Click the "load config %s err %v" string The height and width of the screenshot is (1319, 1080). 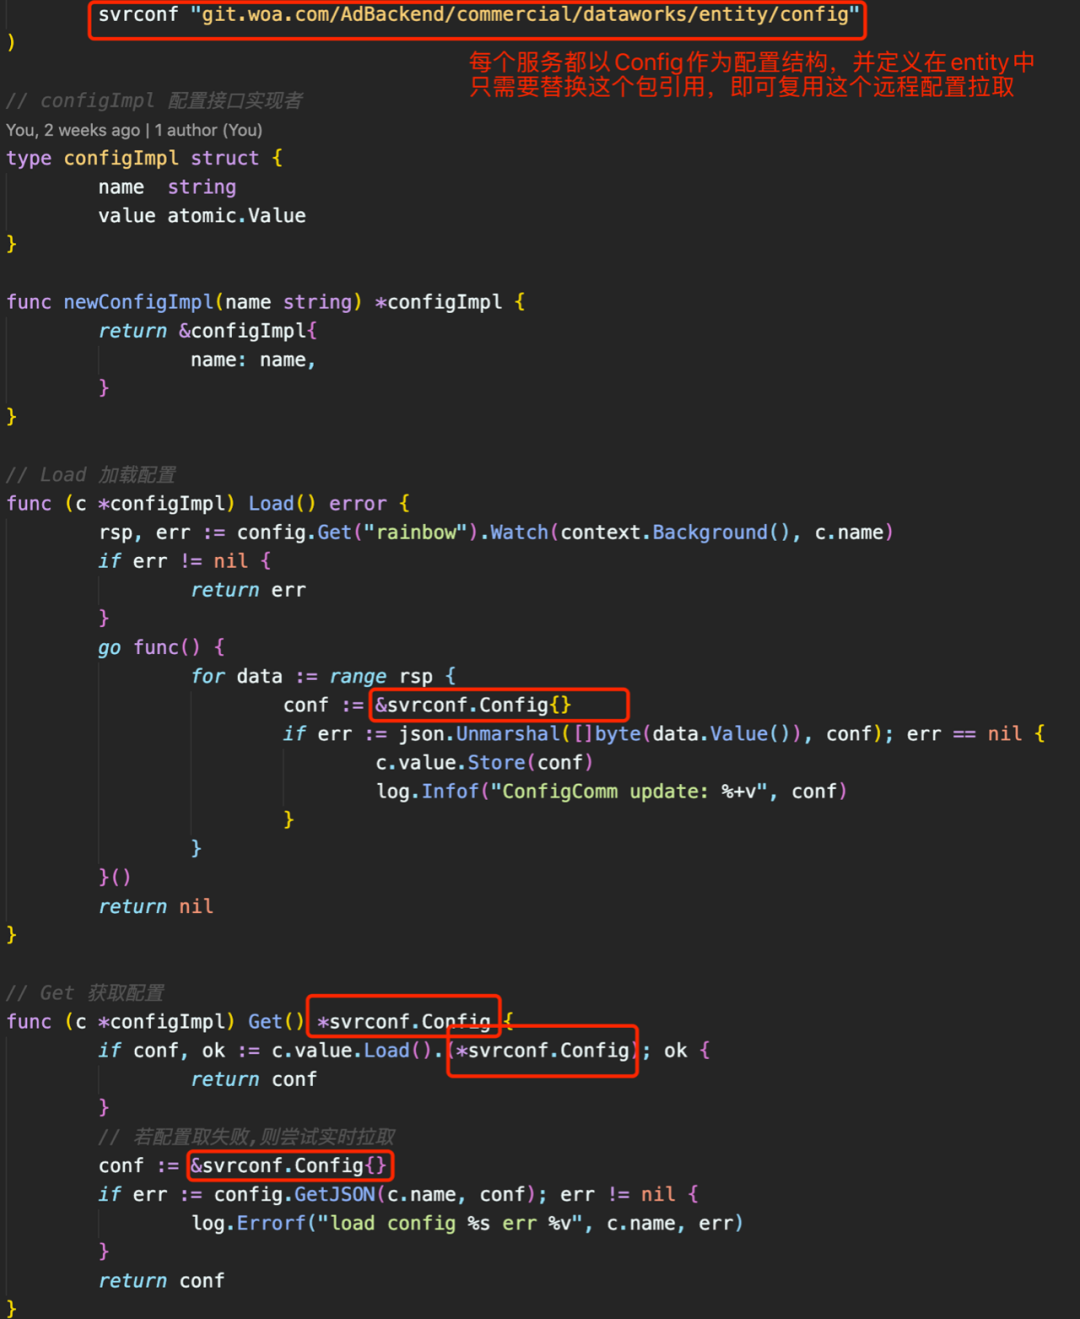(x=450, y=1224)
